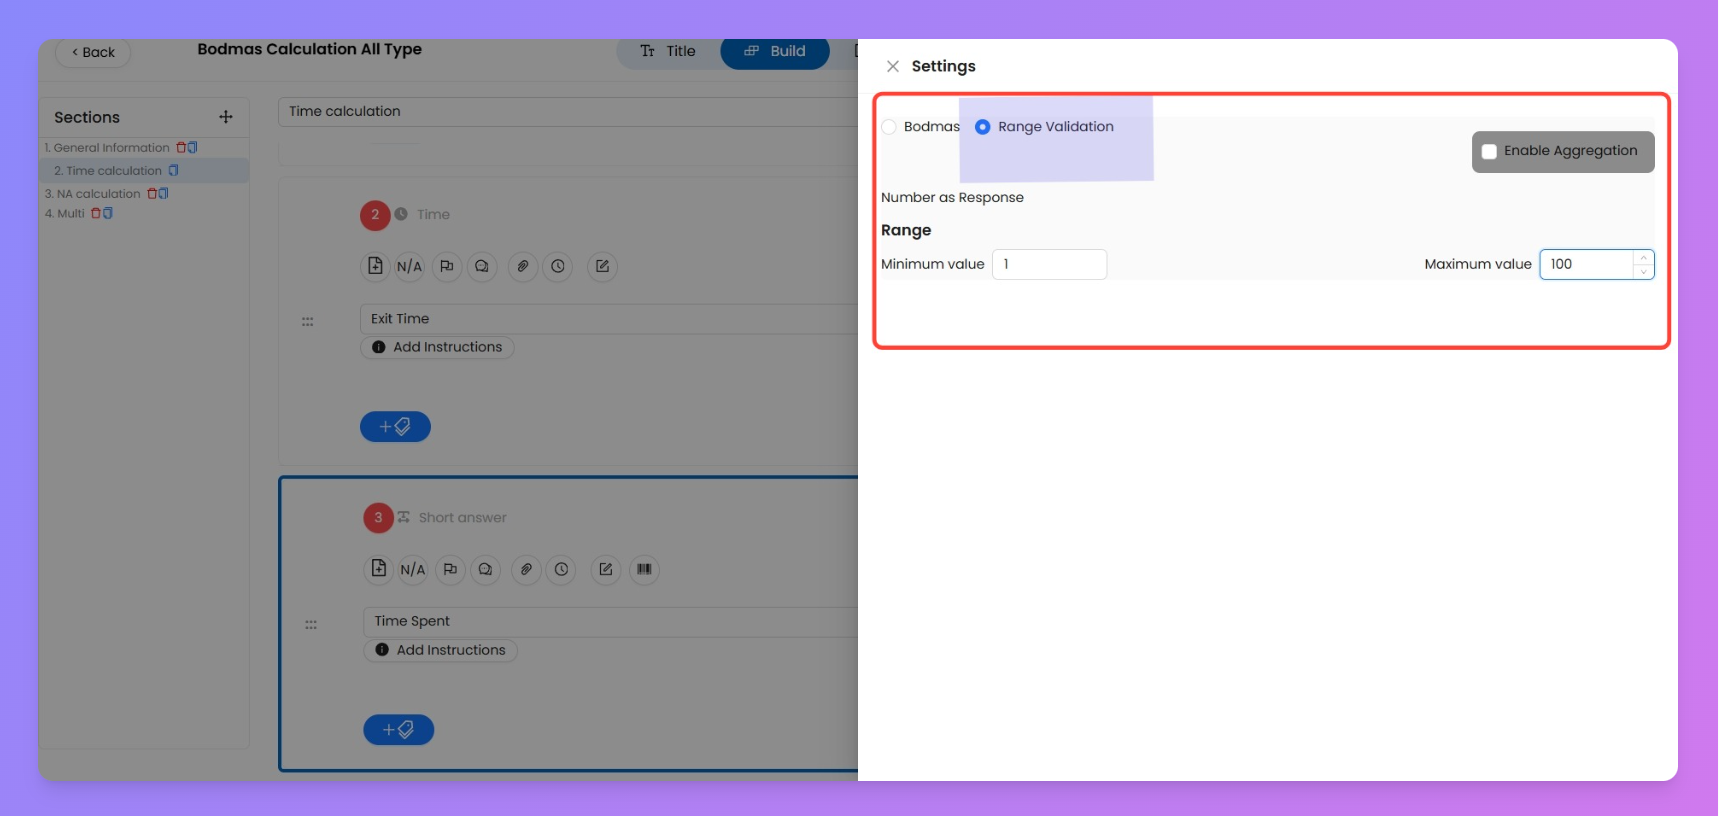Open comments icon for Time Spent question

(x=486, y=570)
